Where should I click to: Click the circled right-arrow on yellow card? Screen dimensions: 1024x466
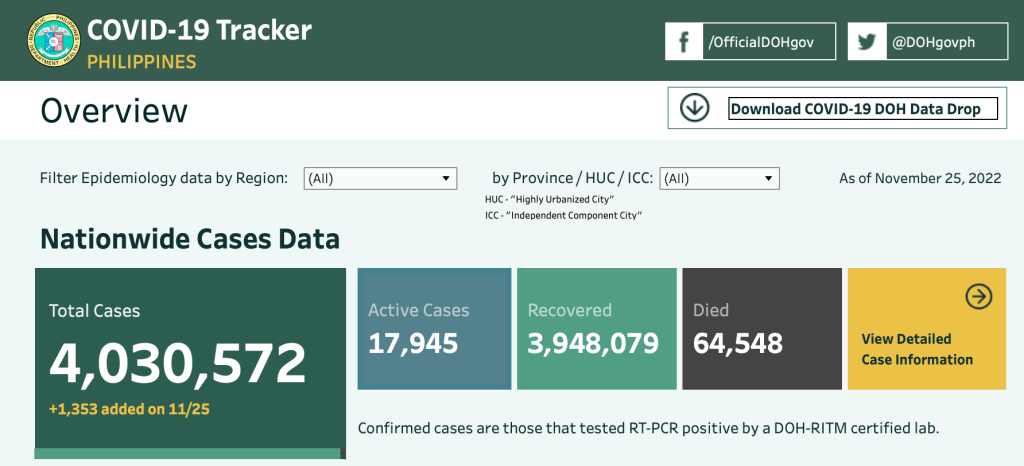(x=978, y=296)
